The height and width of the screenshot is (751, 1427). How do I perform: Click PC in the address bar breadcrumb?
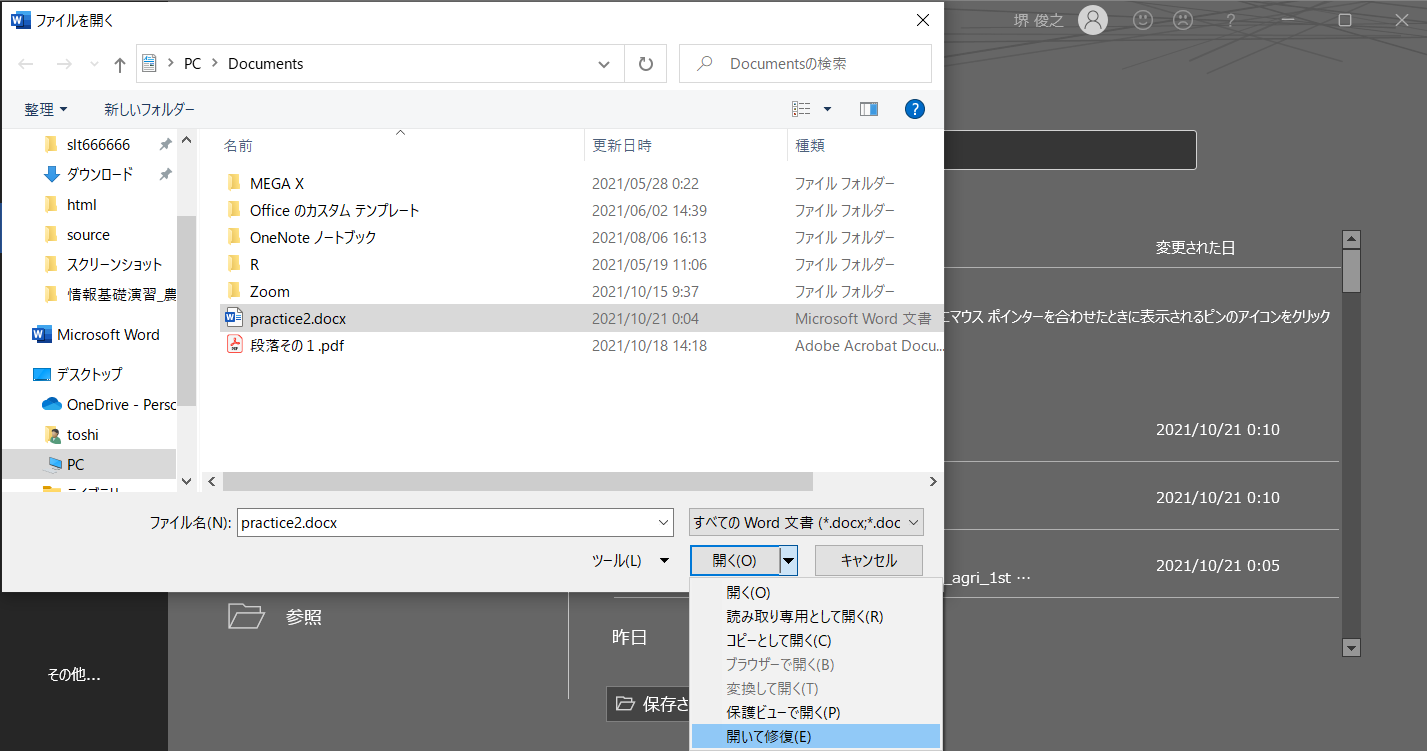point(193,64)
